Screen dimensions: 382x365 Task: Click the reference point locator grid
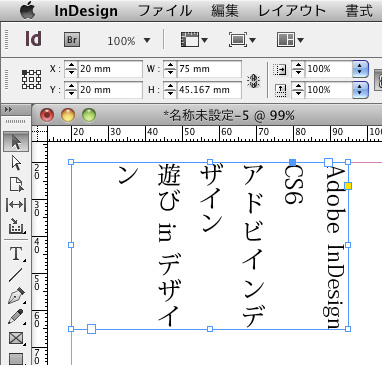coord(32,79)
